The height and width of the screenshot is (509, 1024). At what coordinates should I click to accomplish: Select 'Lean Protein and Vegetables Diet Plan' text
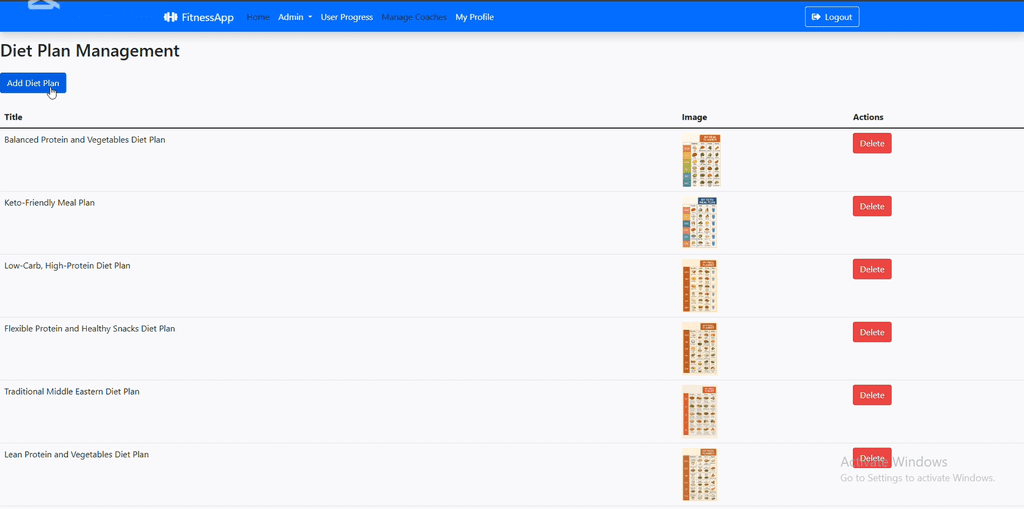click(x=76, y=454)
